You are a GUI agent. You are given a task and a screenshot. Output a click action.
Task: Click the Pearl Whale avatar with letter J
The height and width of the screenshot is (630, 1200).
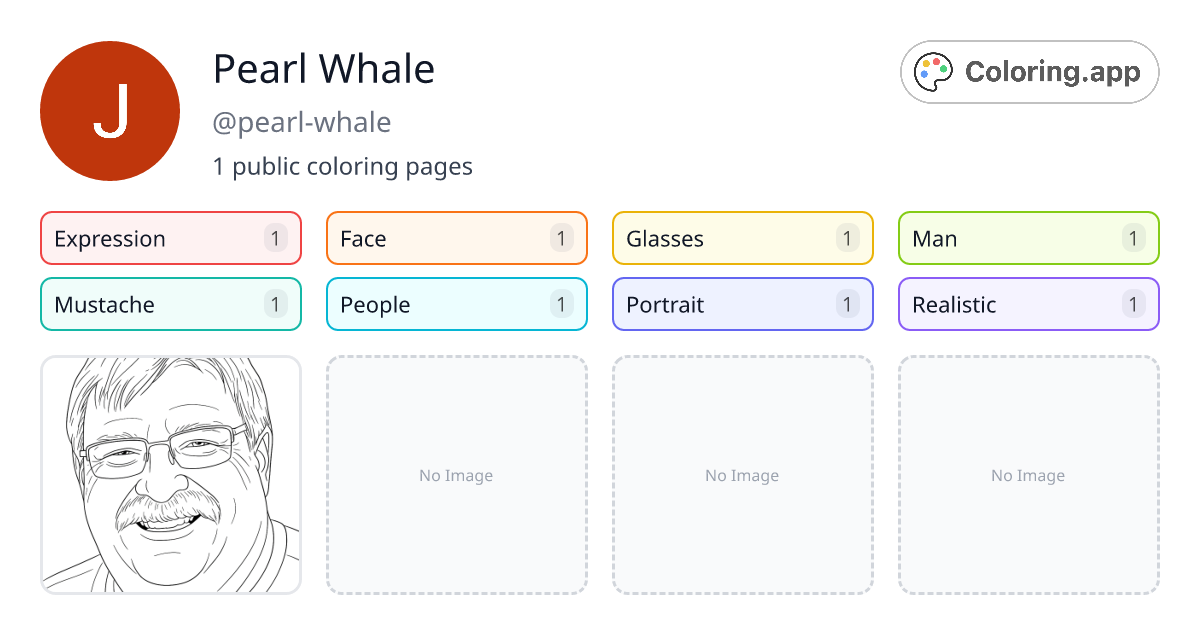point(110,110)
